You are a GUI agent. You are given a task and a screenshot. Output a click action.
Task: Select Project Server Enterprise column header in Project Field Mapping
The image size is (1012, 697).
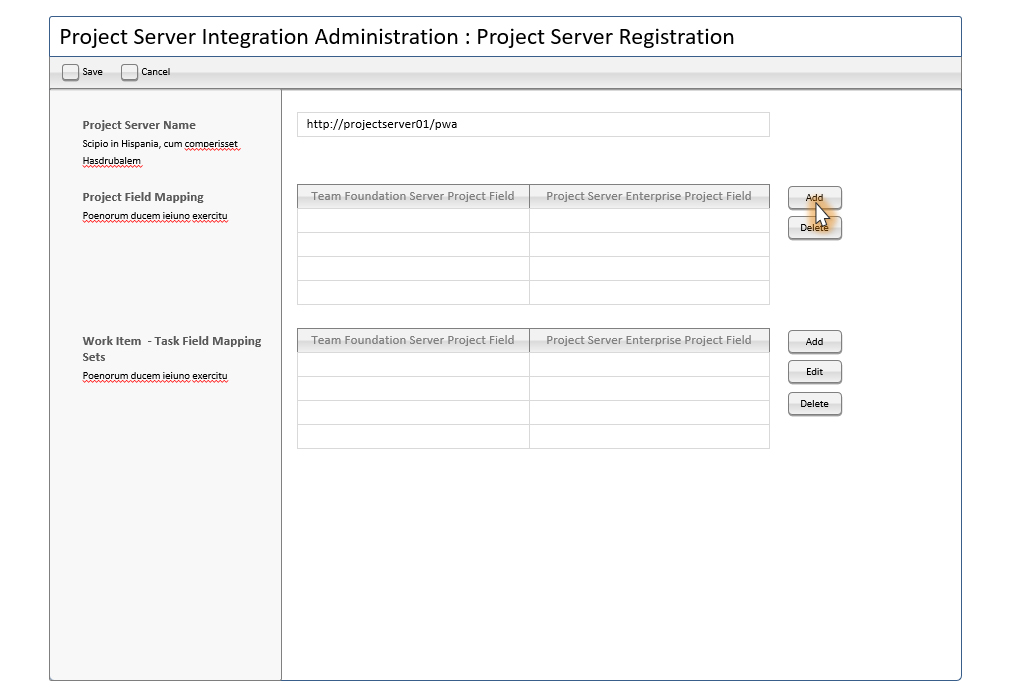tap(649, 196)
